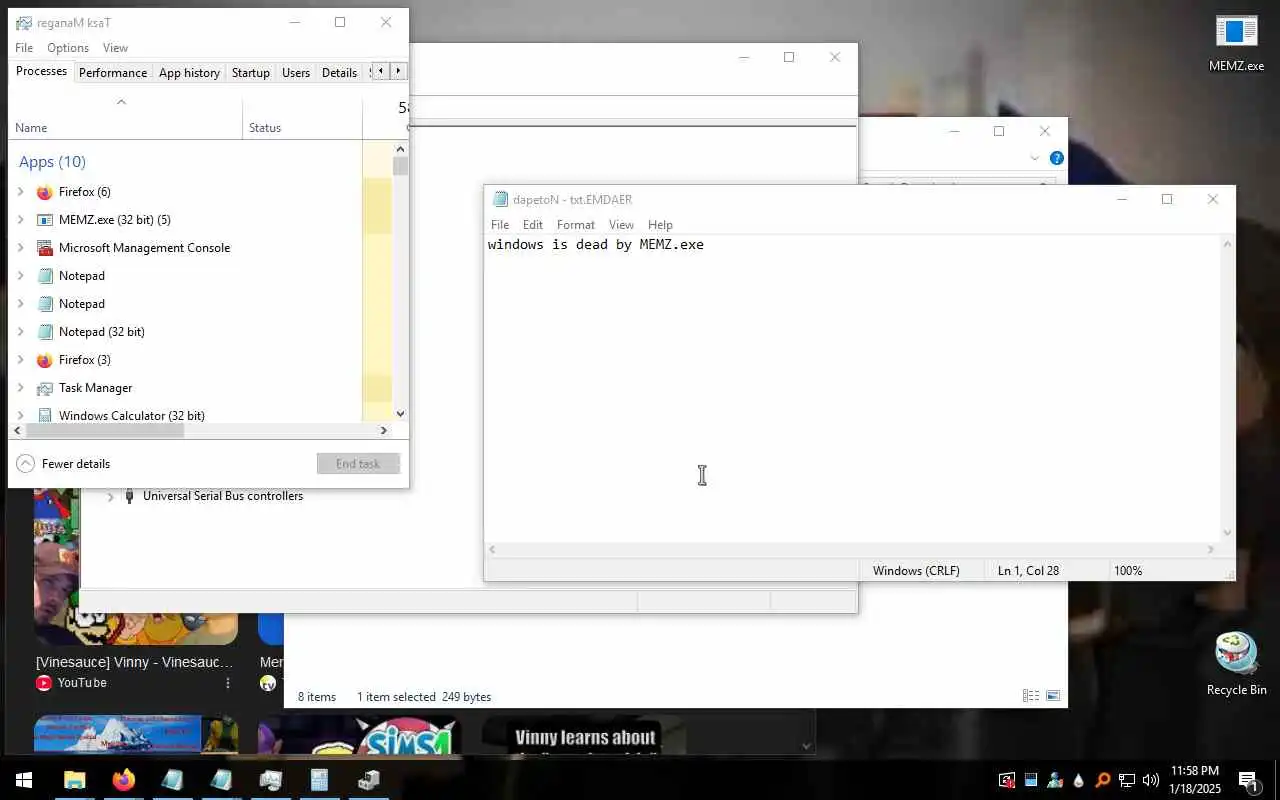Image resolution: width=1280 pixels, height=800 pixels.
Task: Switch to Task Manager on the taskbar
Action: (x=270, y=780)
